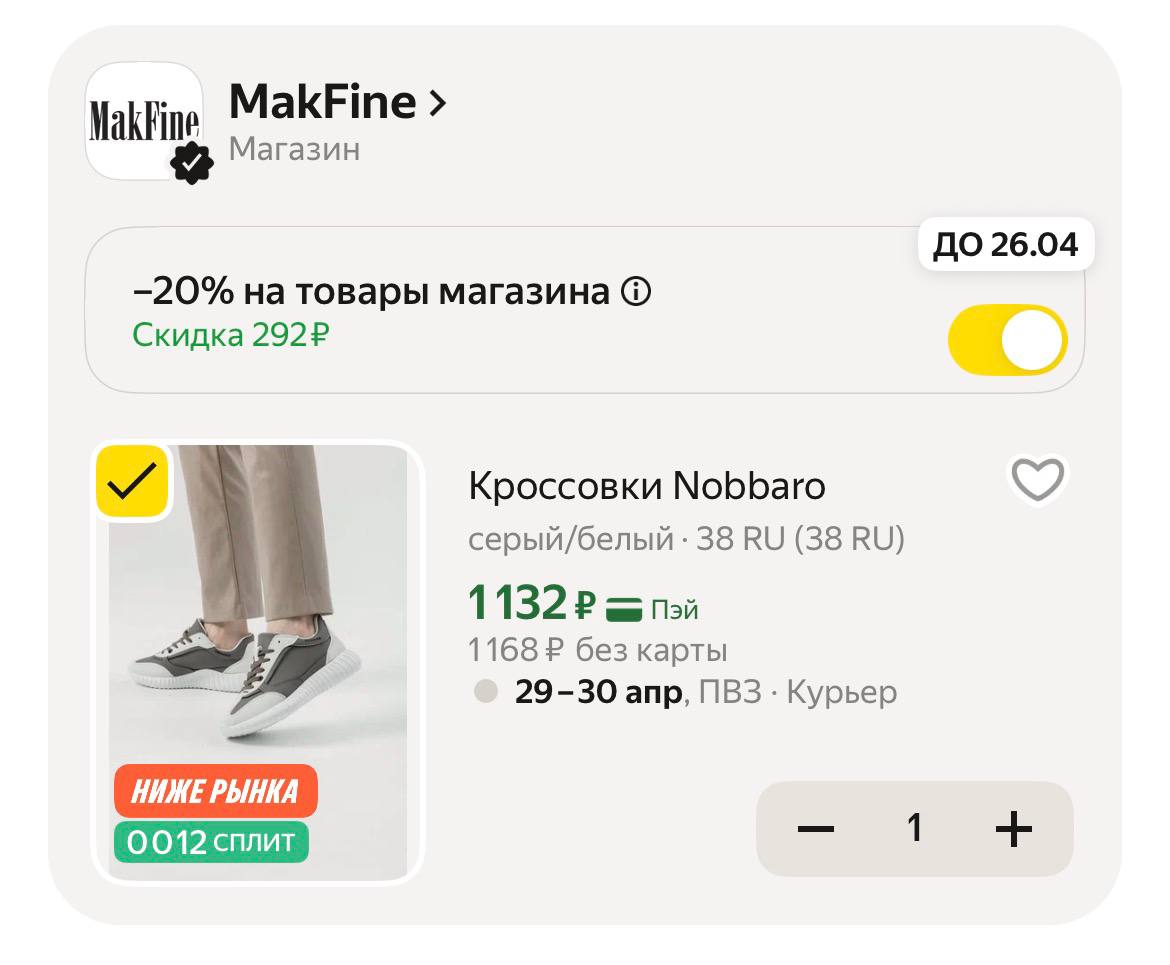The width and height of the screenshot is (1170, 965).
Task: Disable the −20% store discount toggle
Action: coord(1007,340)
